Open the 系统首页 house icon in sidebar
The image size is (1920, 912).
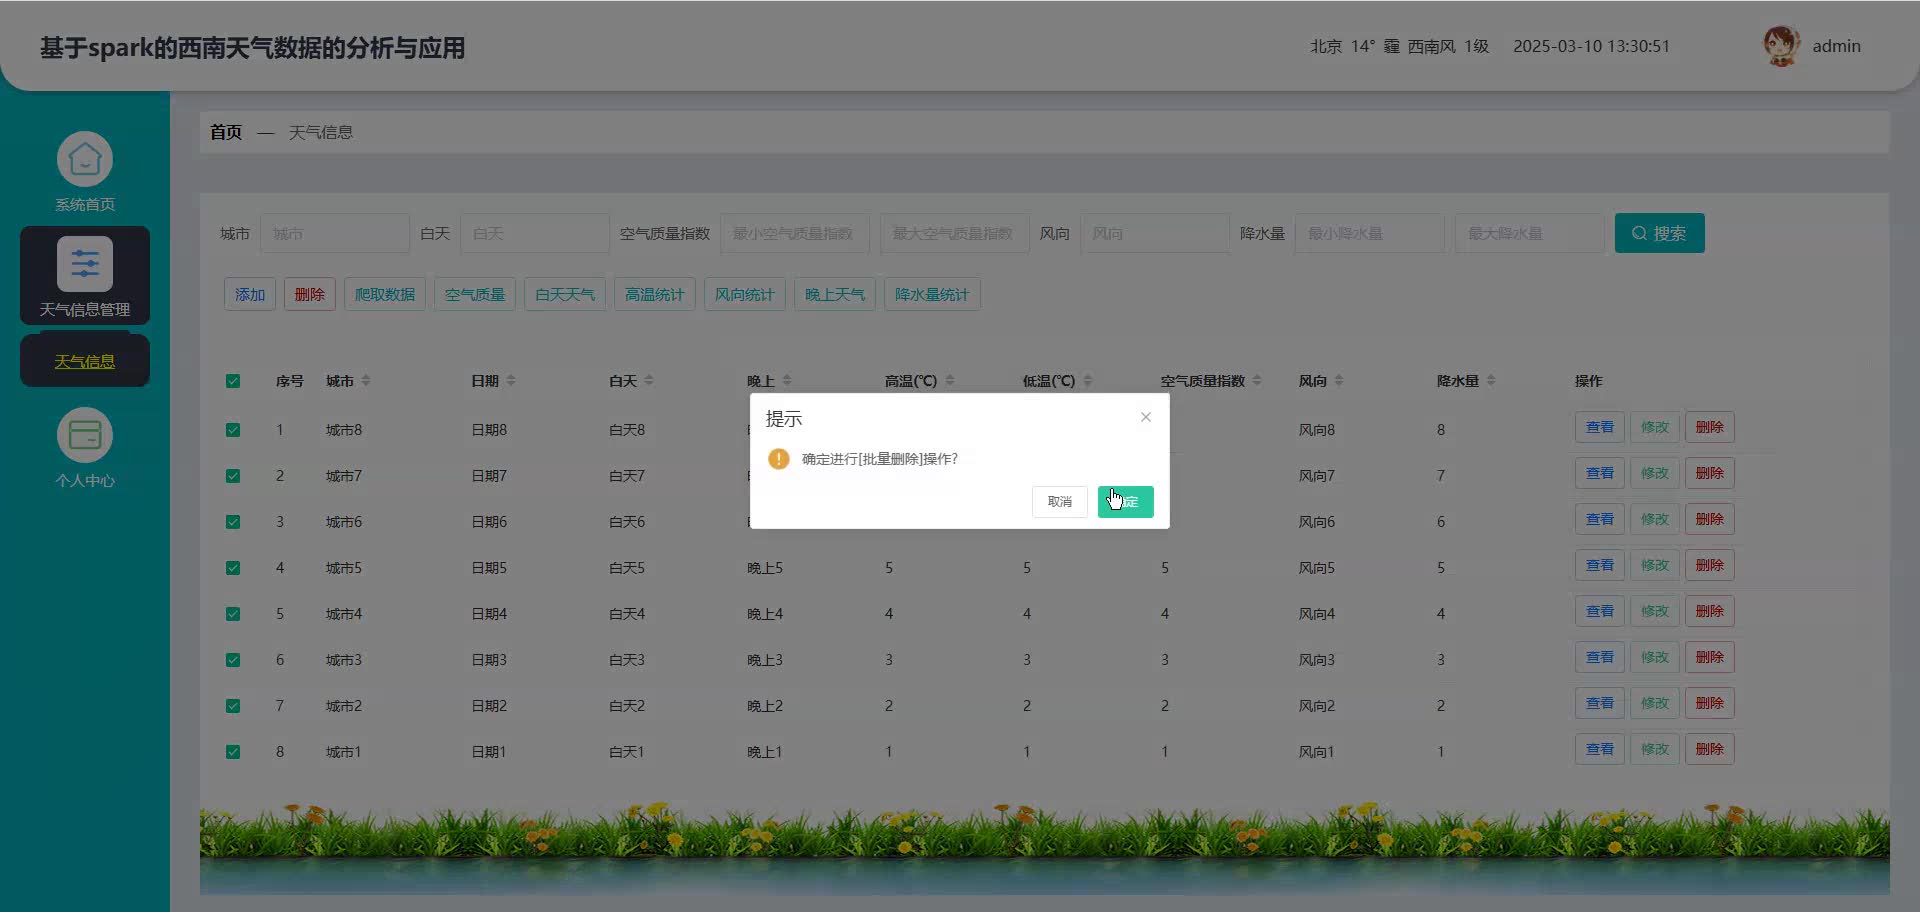pyautogui.click(x=85, y=159)
